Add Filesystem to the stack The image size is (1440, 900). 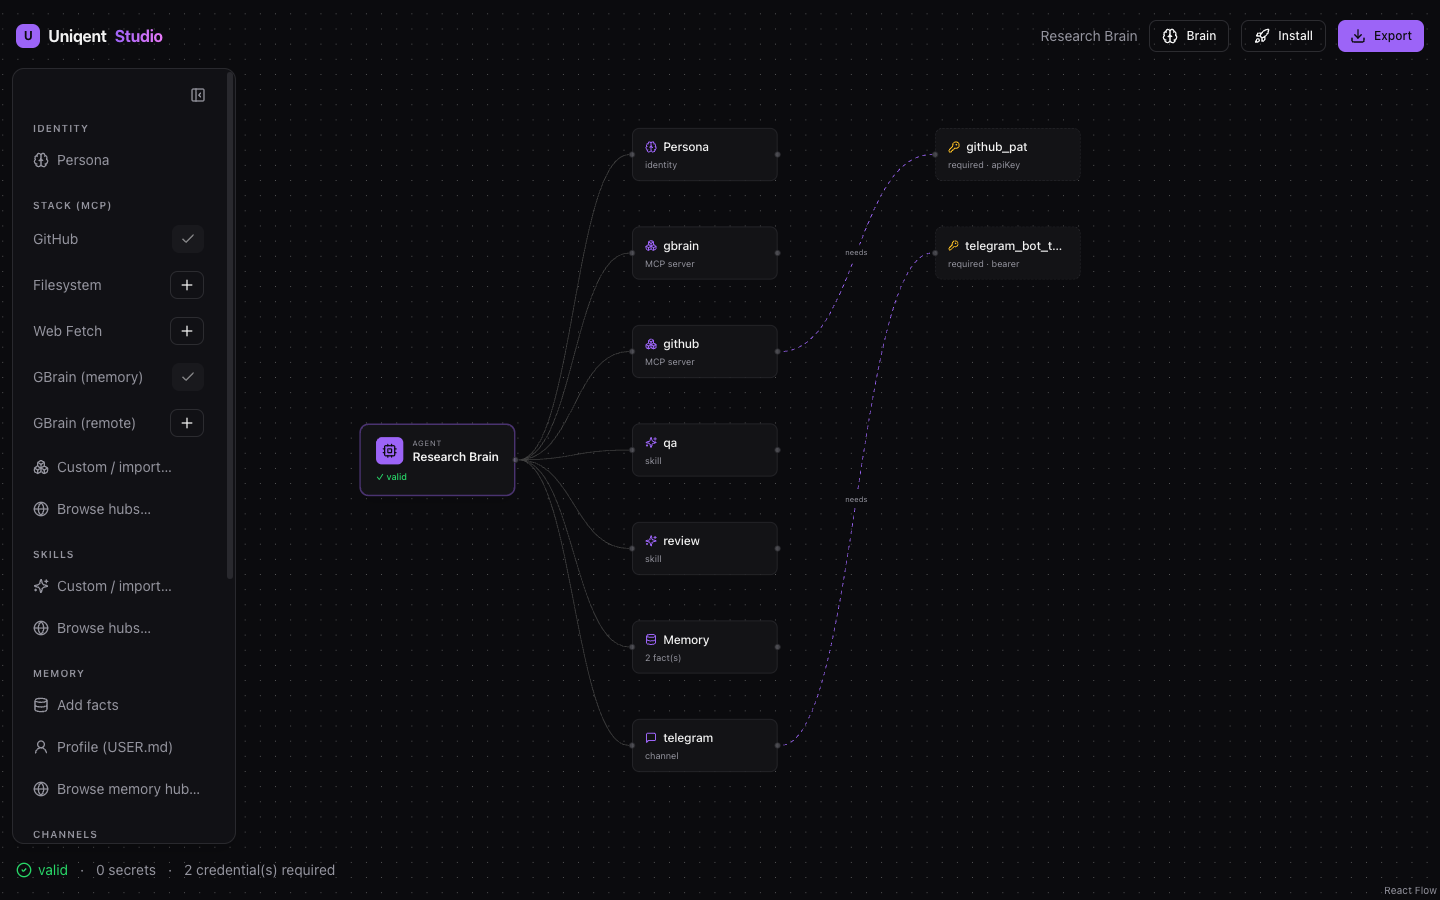pyautogui.click(x=187, y=285)
